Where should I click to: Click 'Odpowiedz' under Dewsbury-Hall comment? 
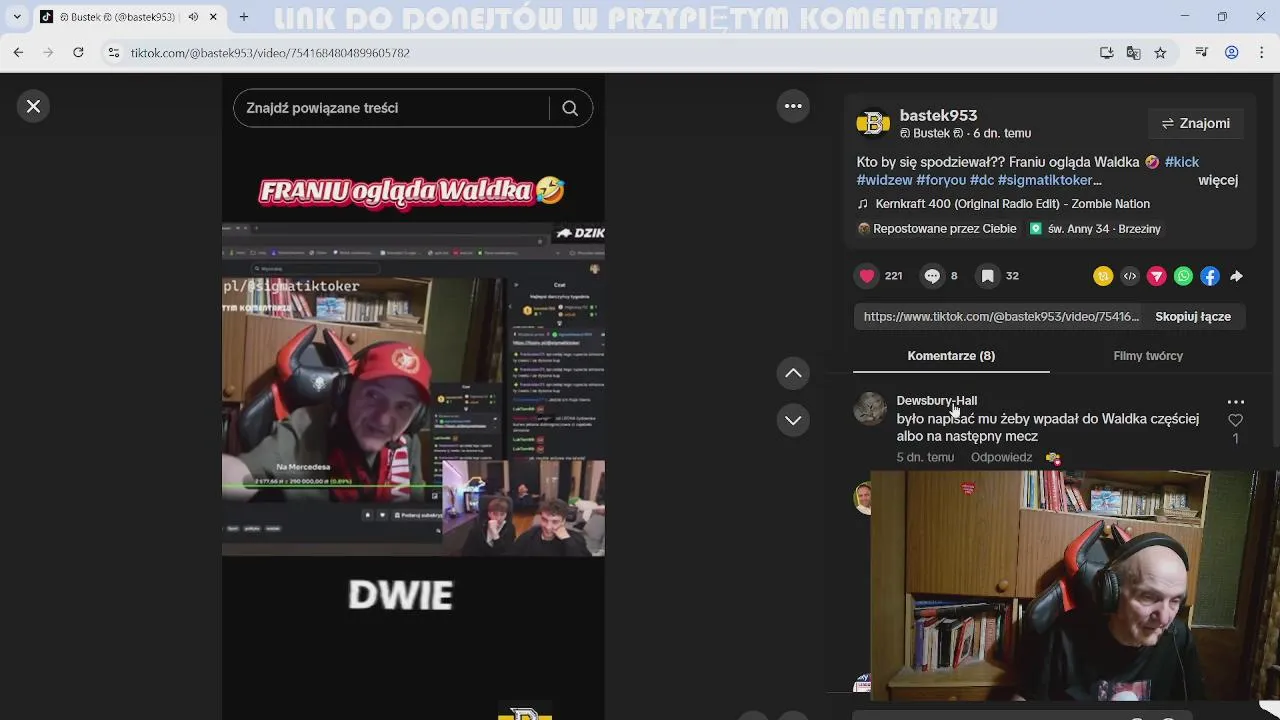click(1001, 457)
